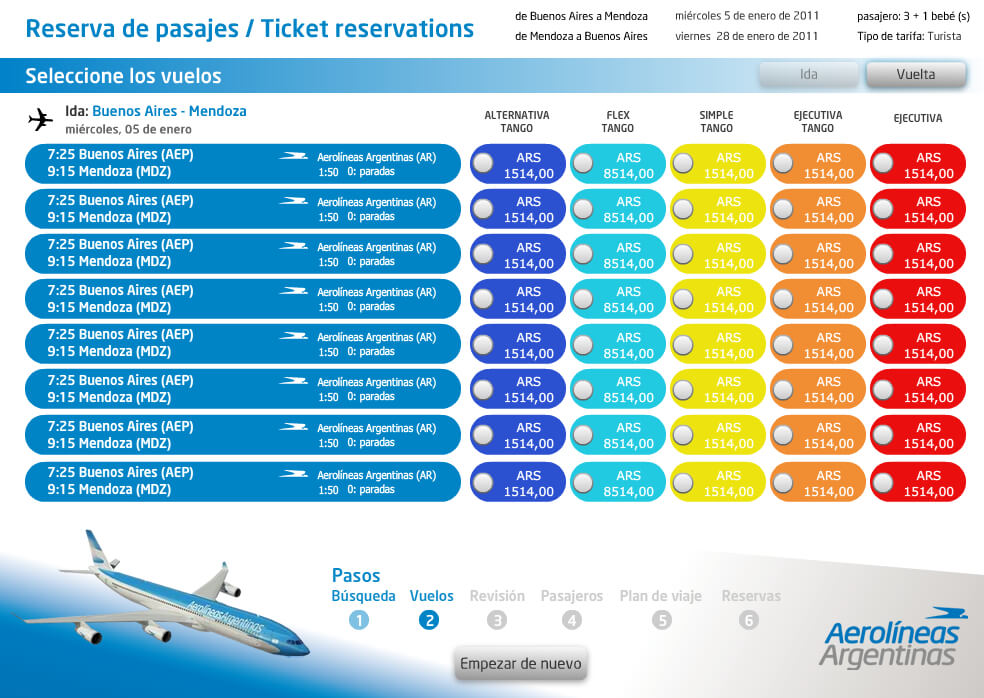Screen dimensions: 984x698
Task: Click the Aerolíneas Argentinas logo at bottom right
Action: tap(889, 638)
